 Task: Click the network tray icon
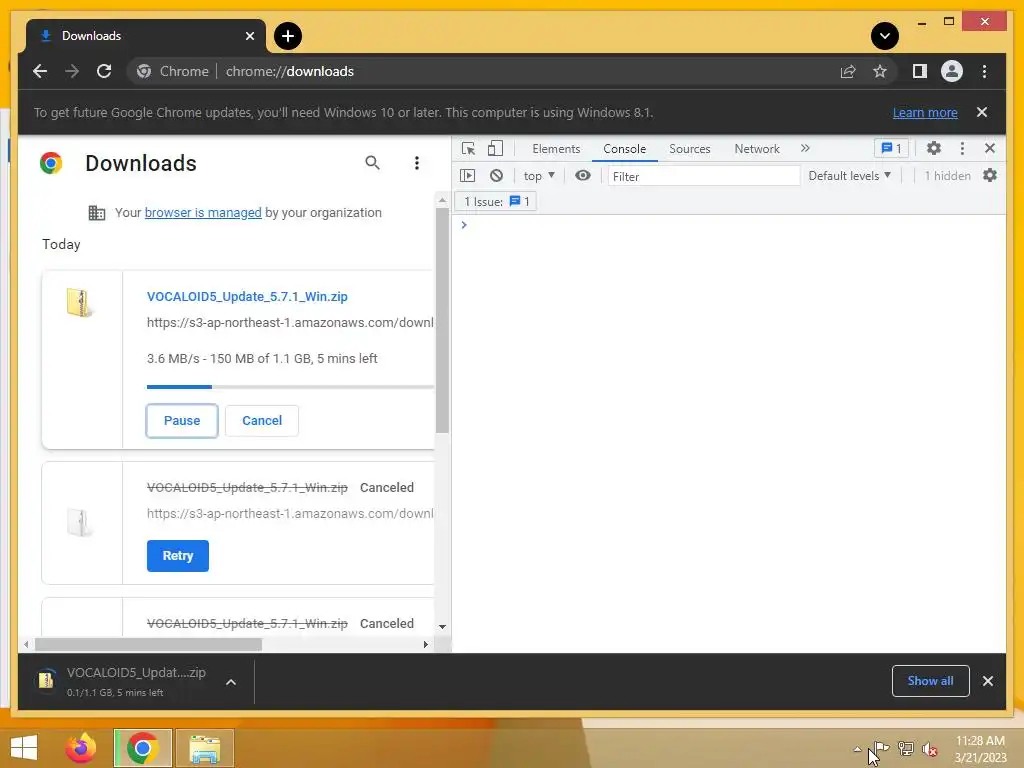coord(906,749)
